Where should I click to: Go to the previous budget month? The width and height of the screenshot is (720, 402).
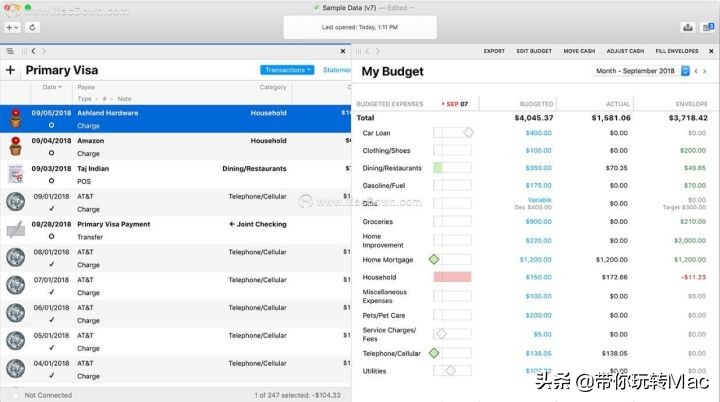coord(696,71)
